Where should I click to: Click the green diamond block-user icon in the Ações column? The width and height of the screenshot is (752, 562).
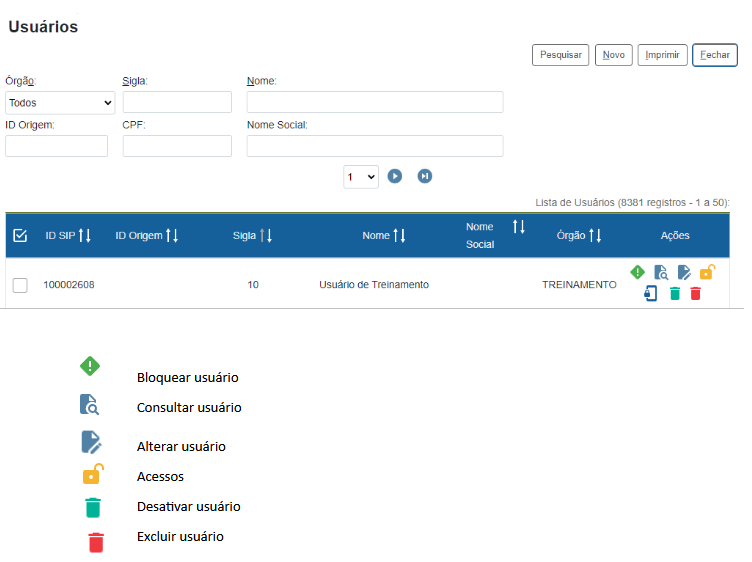637,272
